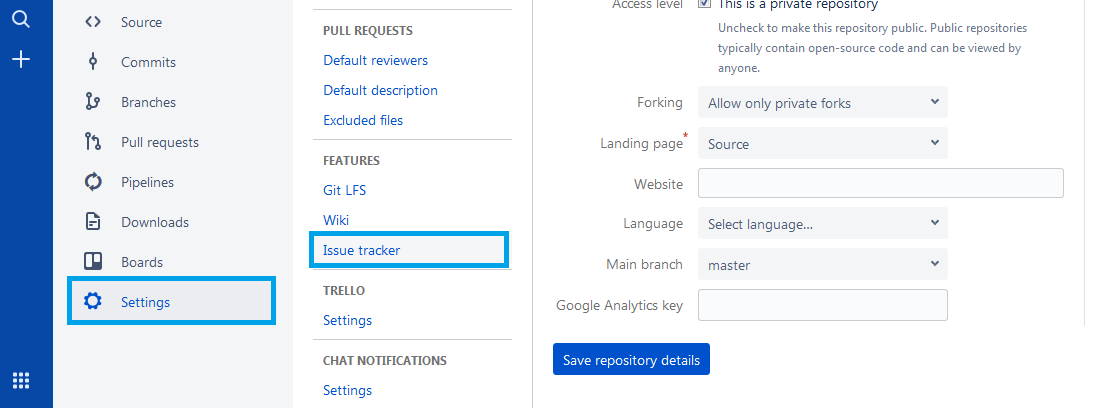The image size is (1117, 408).
Task: Click the Boards Trello icon
Action: [93, 262]
